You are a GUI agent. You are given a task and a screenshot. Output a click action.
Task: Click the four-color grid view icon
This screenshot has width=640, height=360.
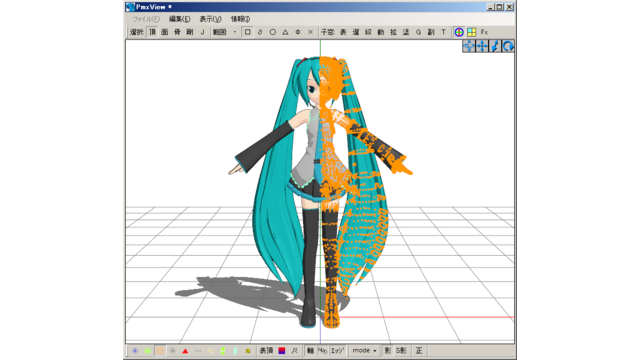(471, 32)
